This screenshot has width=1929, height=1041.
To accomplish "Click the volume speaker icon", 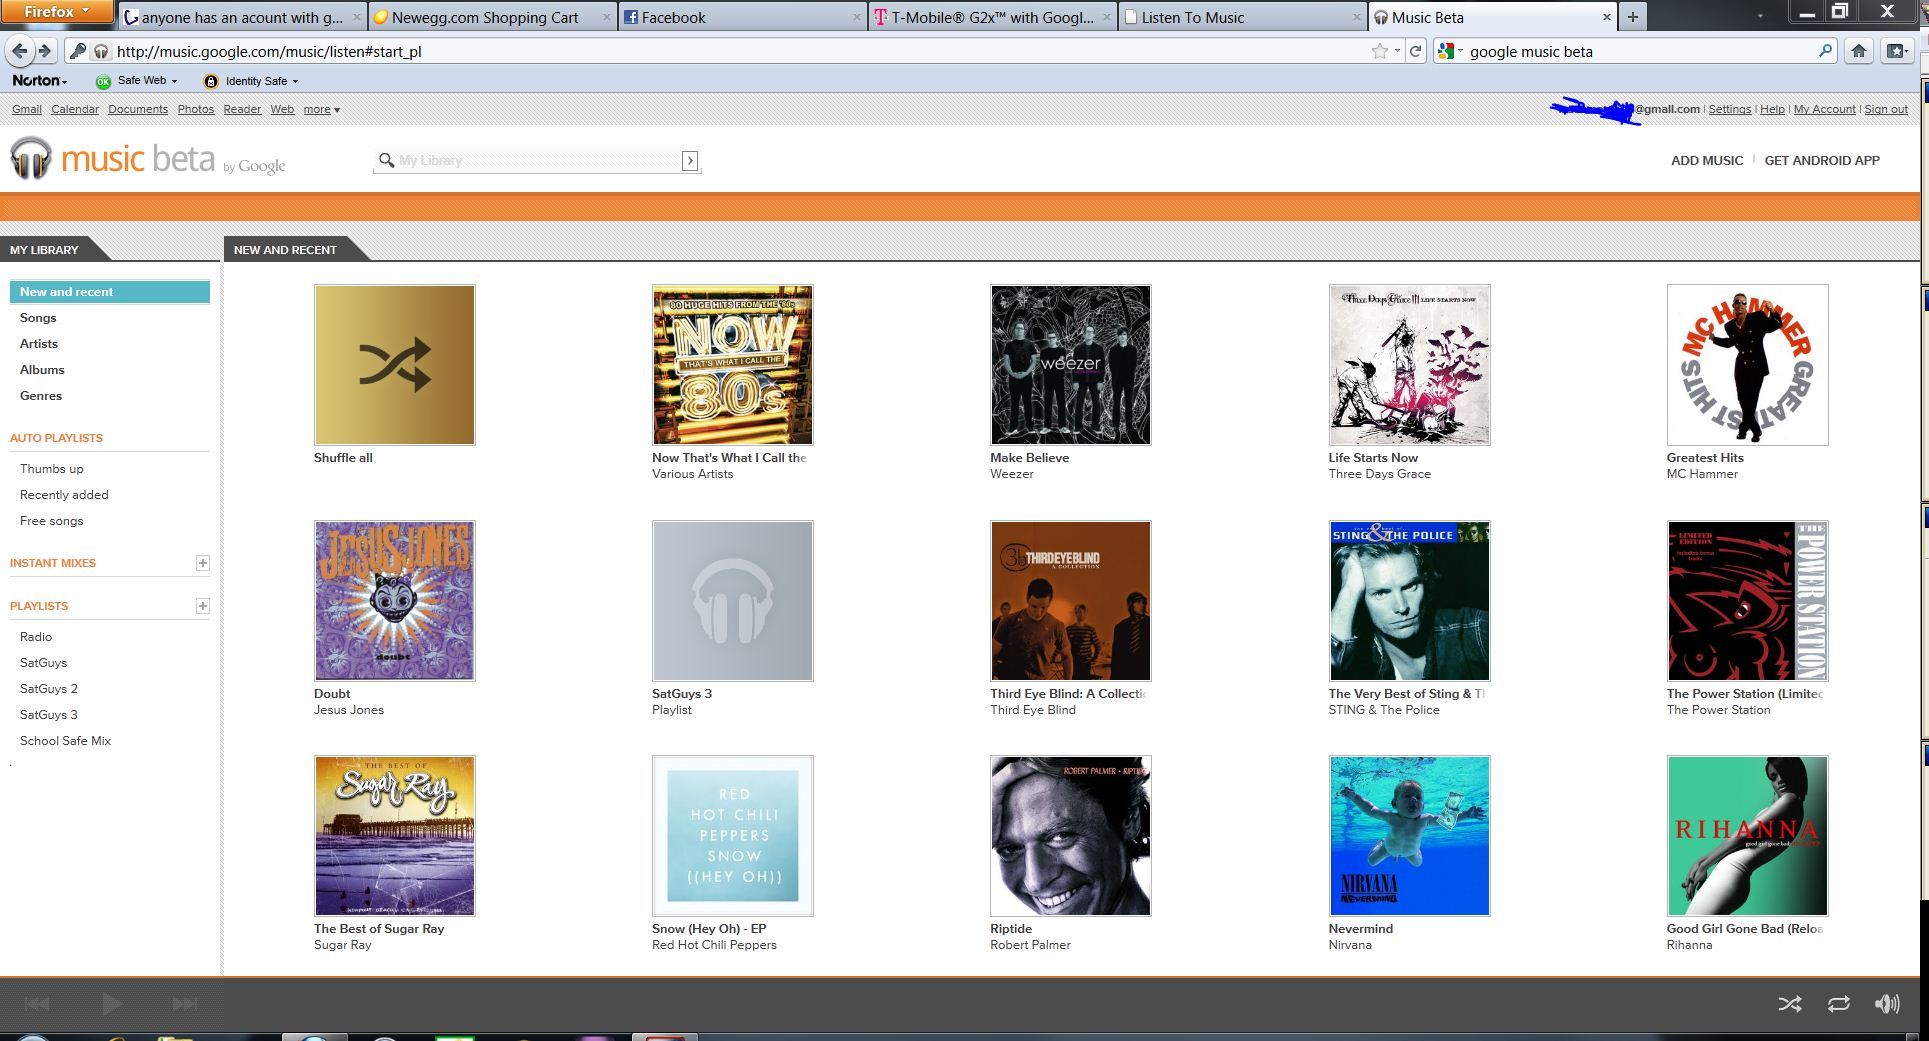I will [1887, 1004].
